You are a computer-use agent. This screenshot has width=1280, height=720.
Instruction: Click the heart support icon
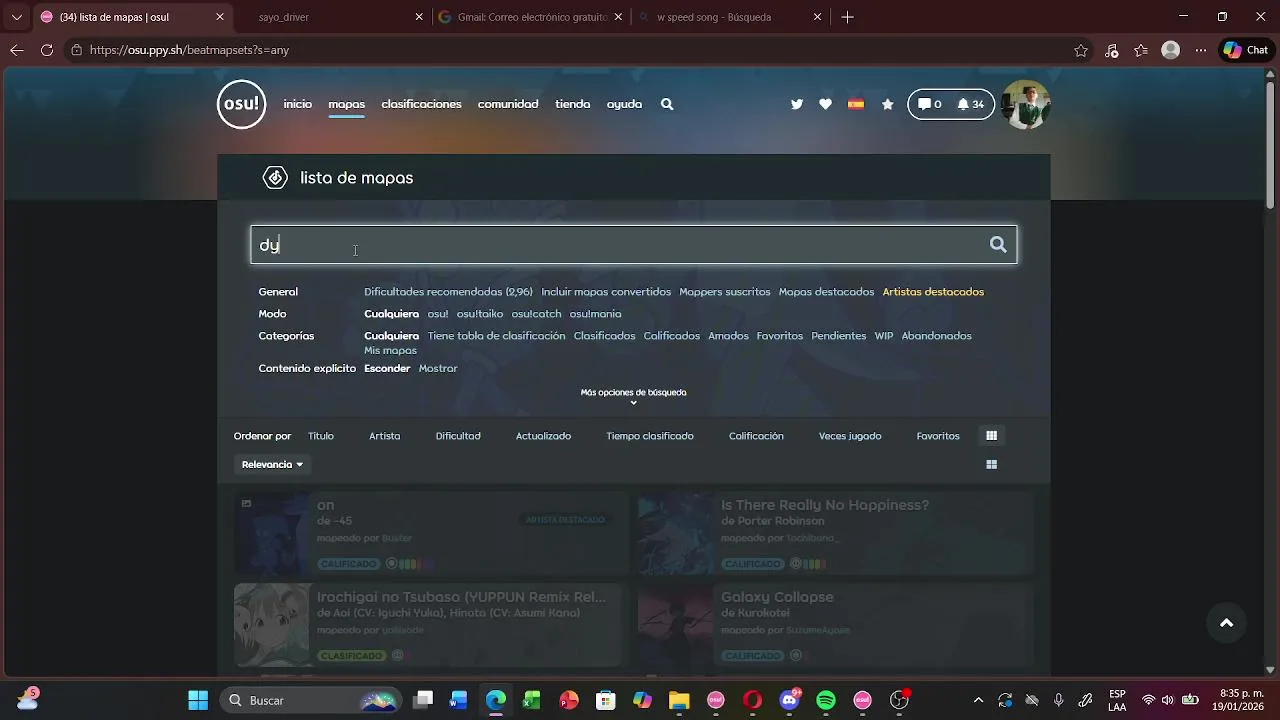825,104
